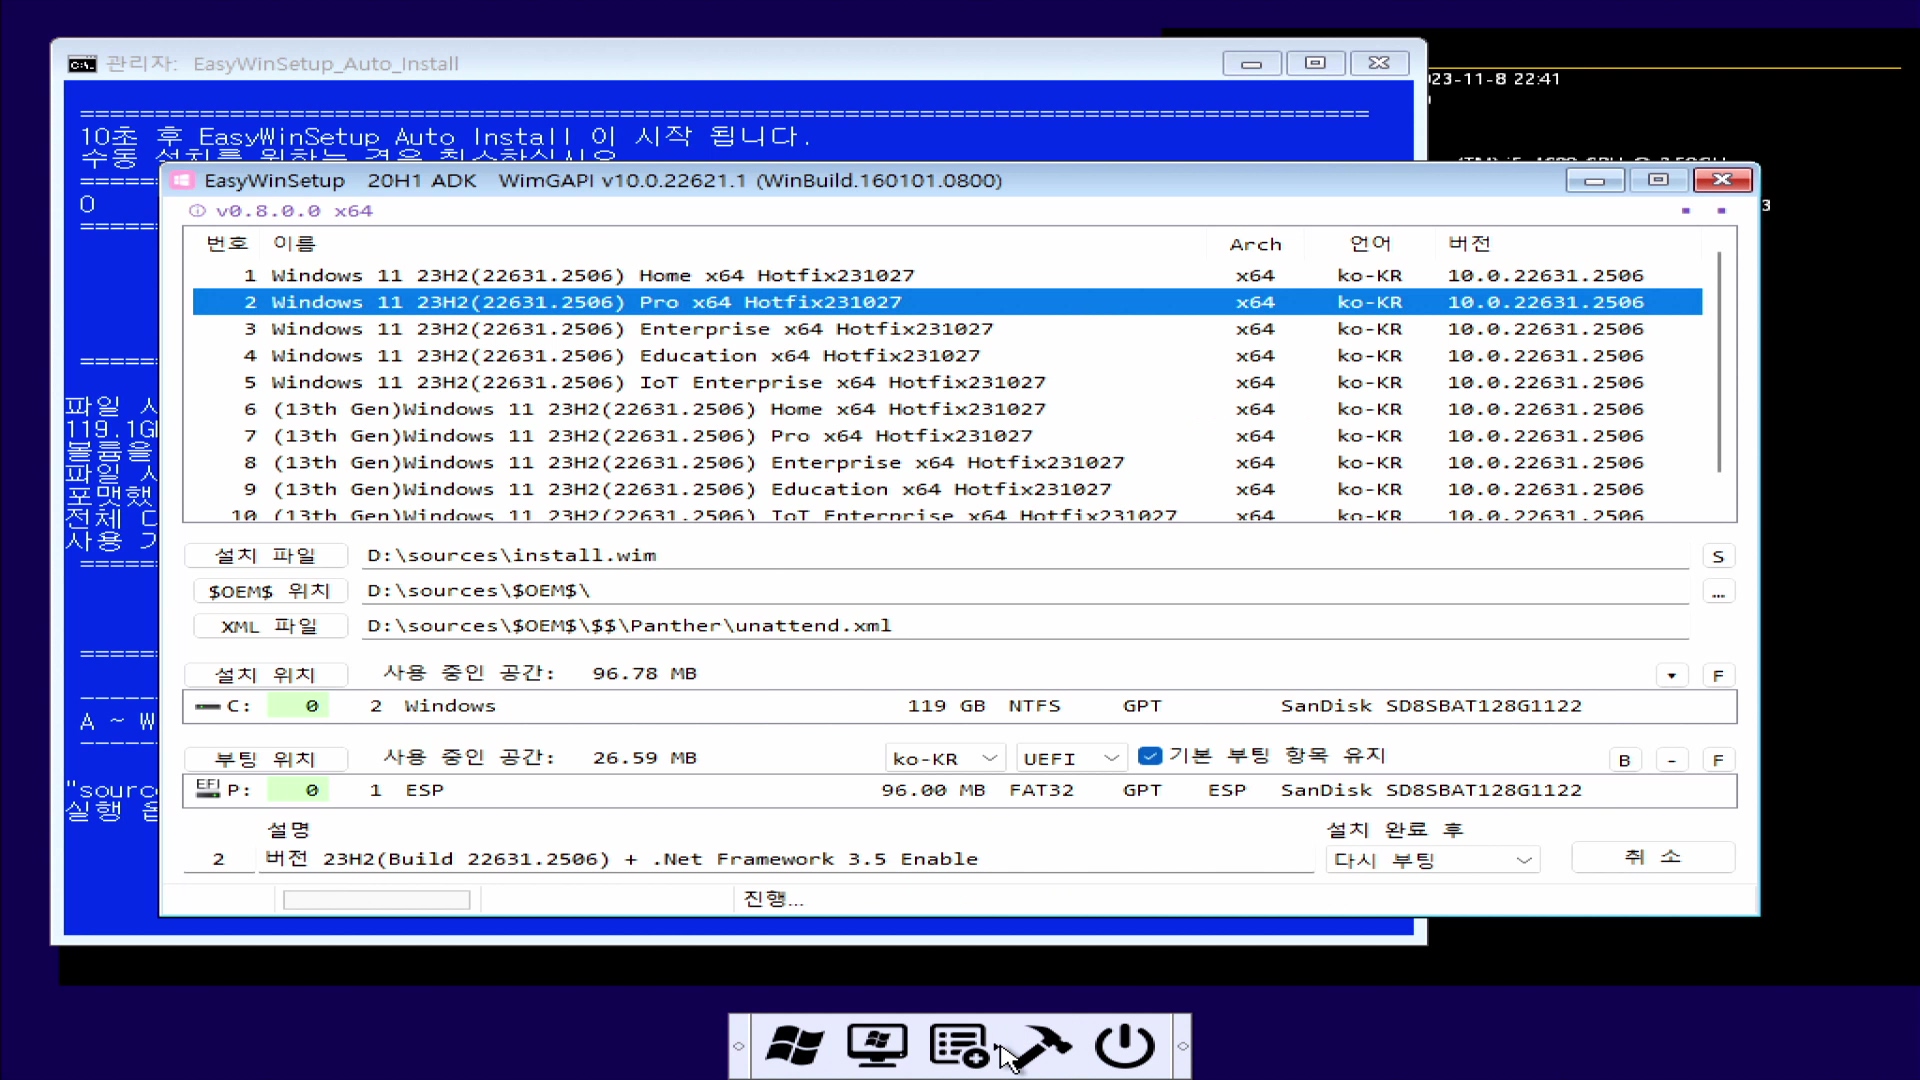
Task: Click the command prompt icon in the Auto_Install window
Action: tap(82, 64)
